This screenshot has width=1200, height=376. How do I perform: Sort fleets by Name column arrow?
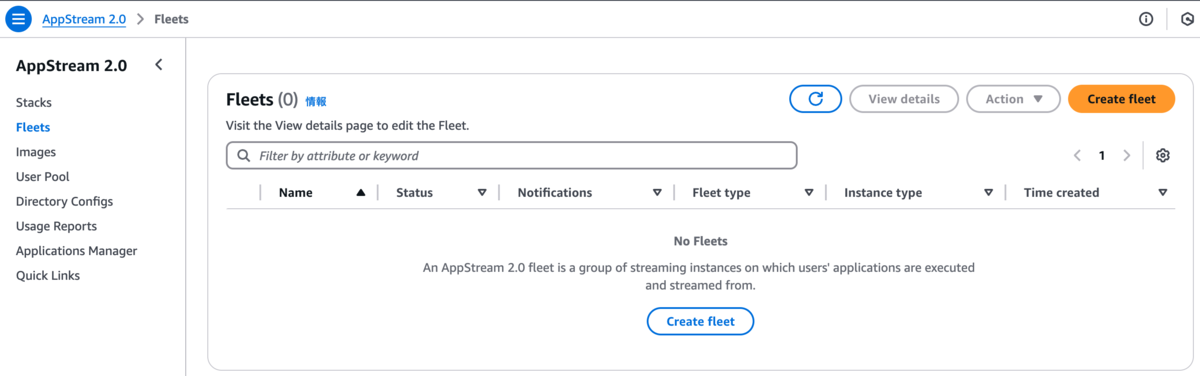point(360,192)
